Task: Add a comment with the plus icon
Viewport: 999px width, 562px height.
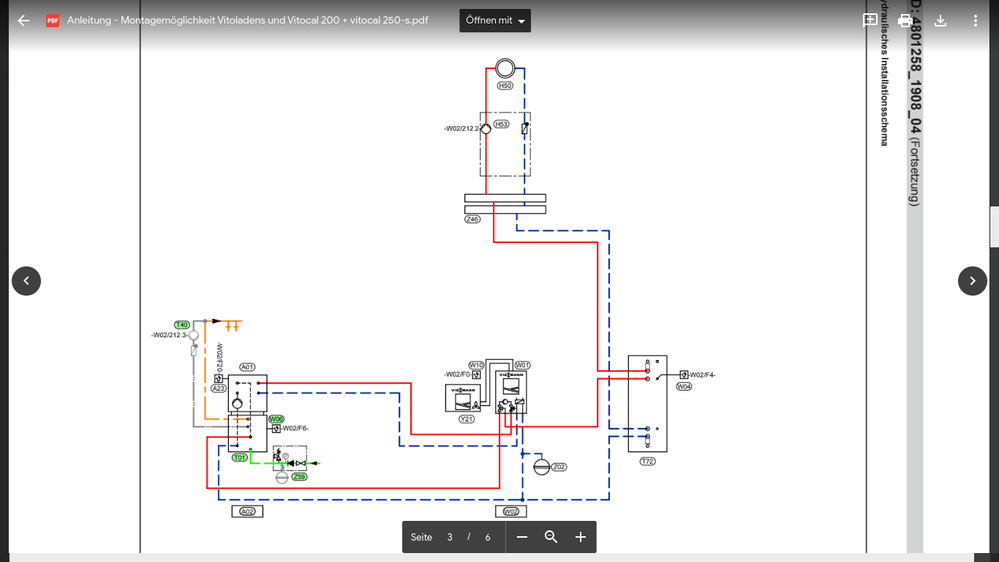Action: (x=870, y=20)
